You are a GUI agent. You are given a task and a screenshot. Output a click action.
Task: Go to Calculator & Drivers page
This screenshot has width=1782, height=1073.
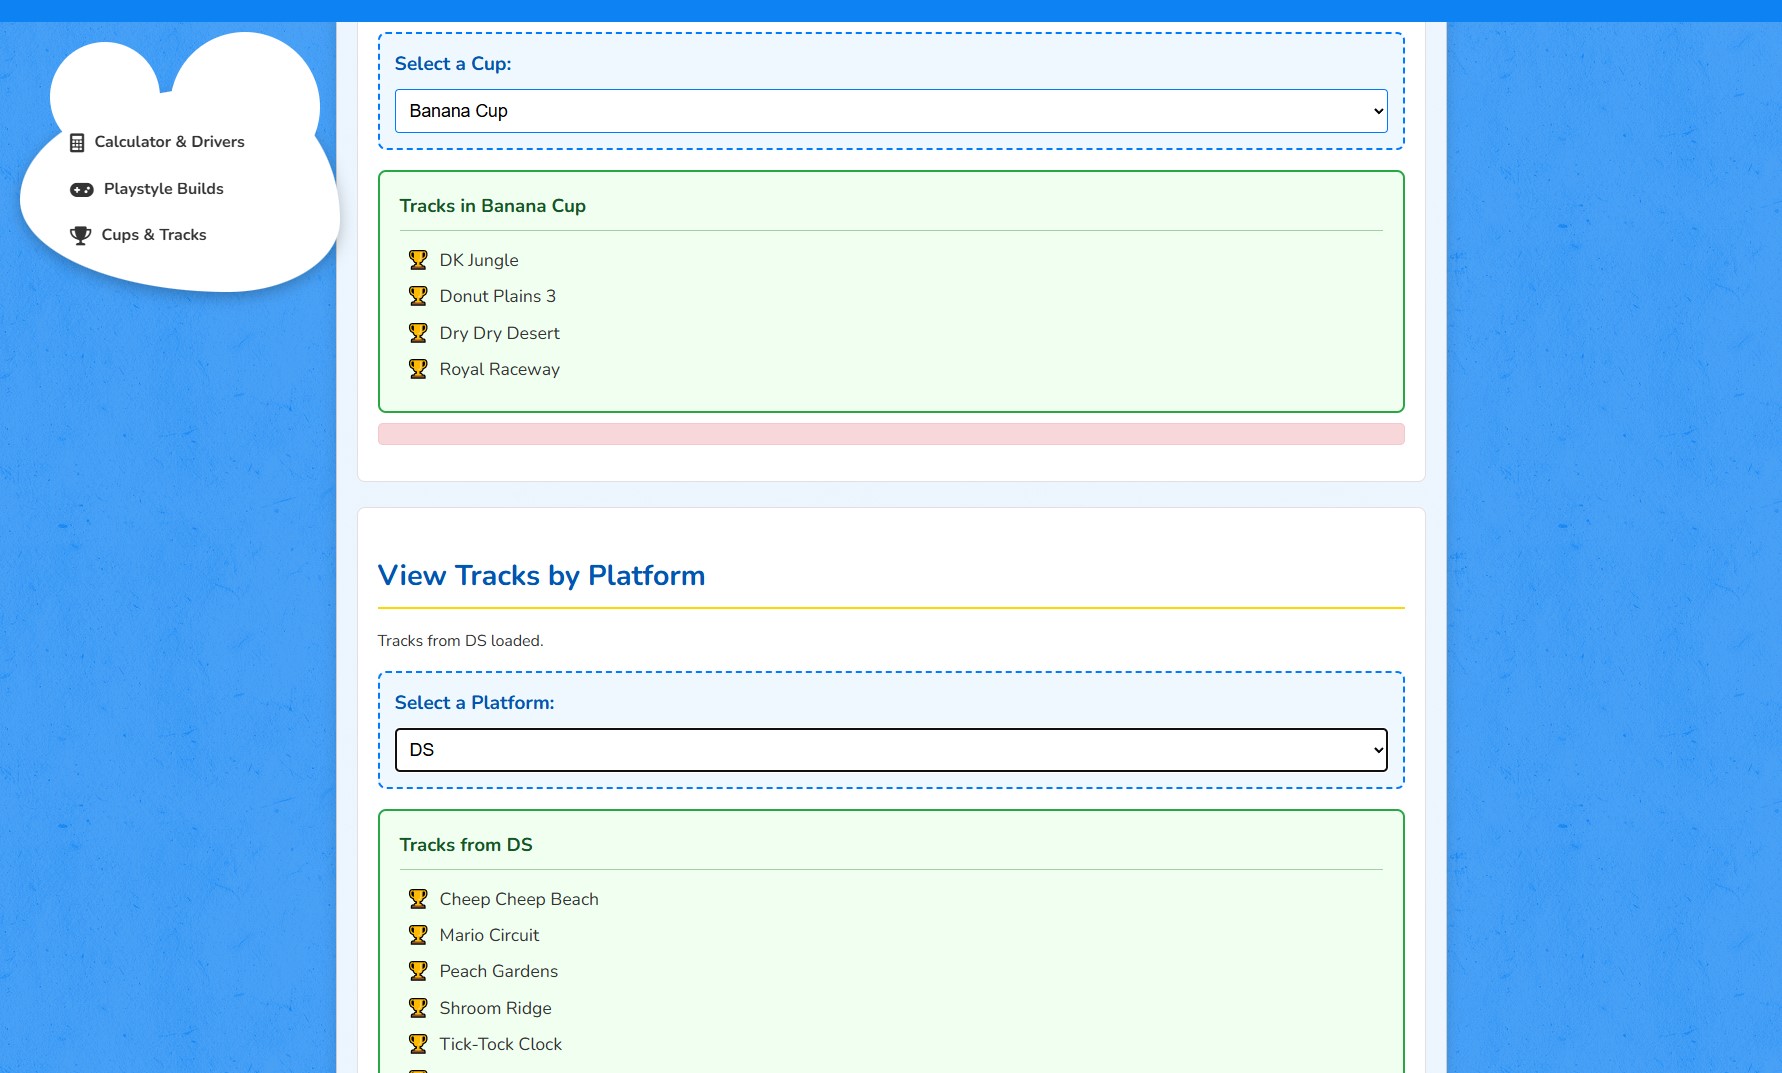169,142
